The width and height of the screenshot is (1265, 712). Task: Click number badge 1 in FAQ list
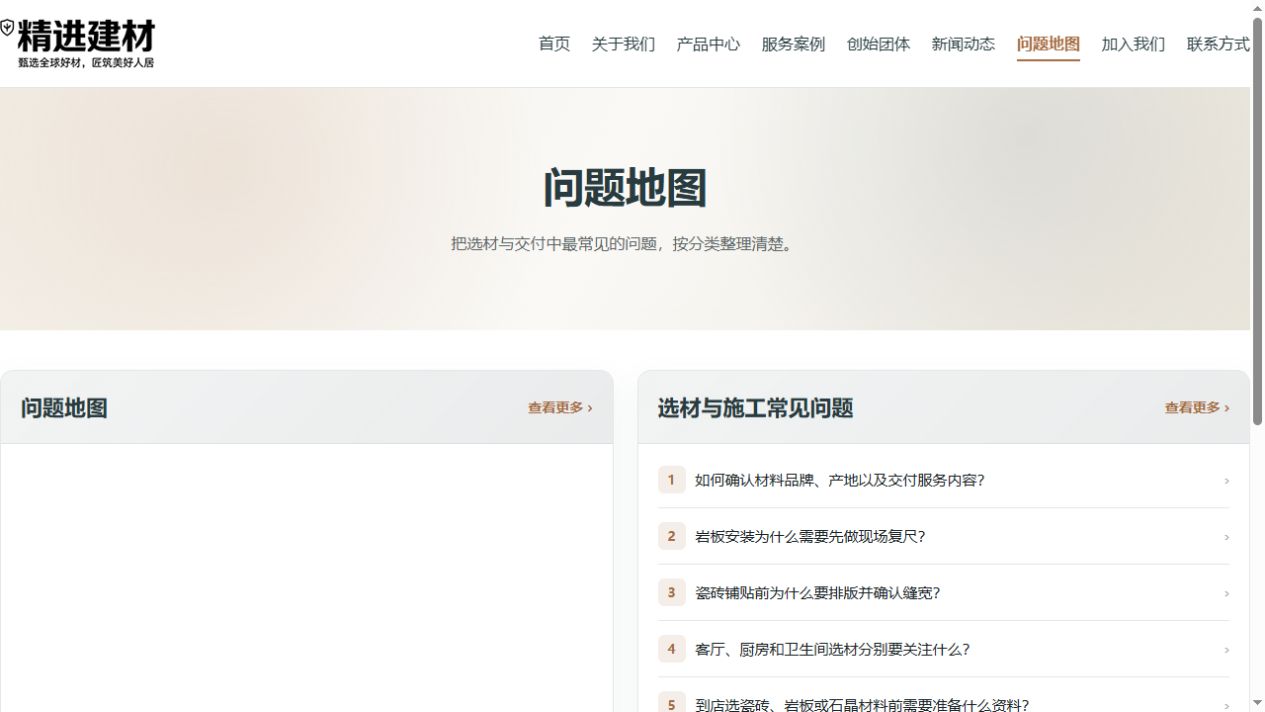pyautogui.click(x=671, y=480)
